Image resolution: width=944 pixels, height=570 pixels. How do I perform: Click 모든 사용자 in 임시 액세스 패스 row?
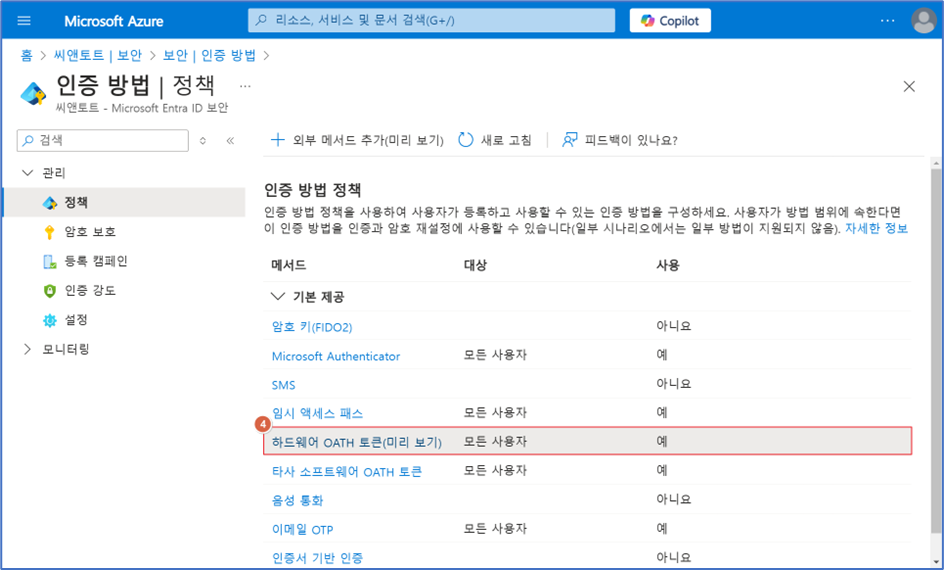tap(495, 413)
